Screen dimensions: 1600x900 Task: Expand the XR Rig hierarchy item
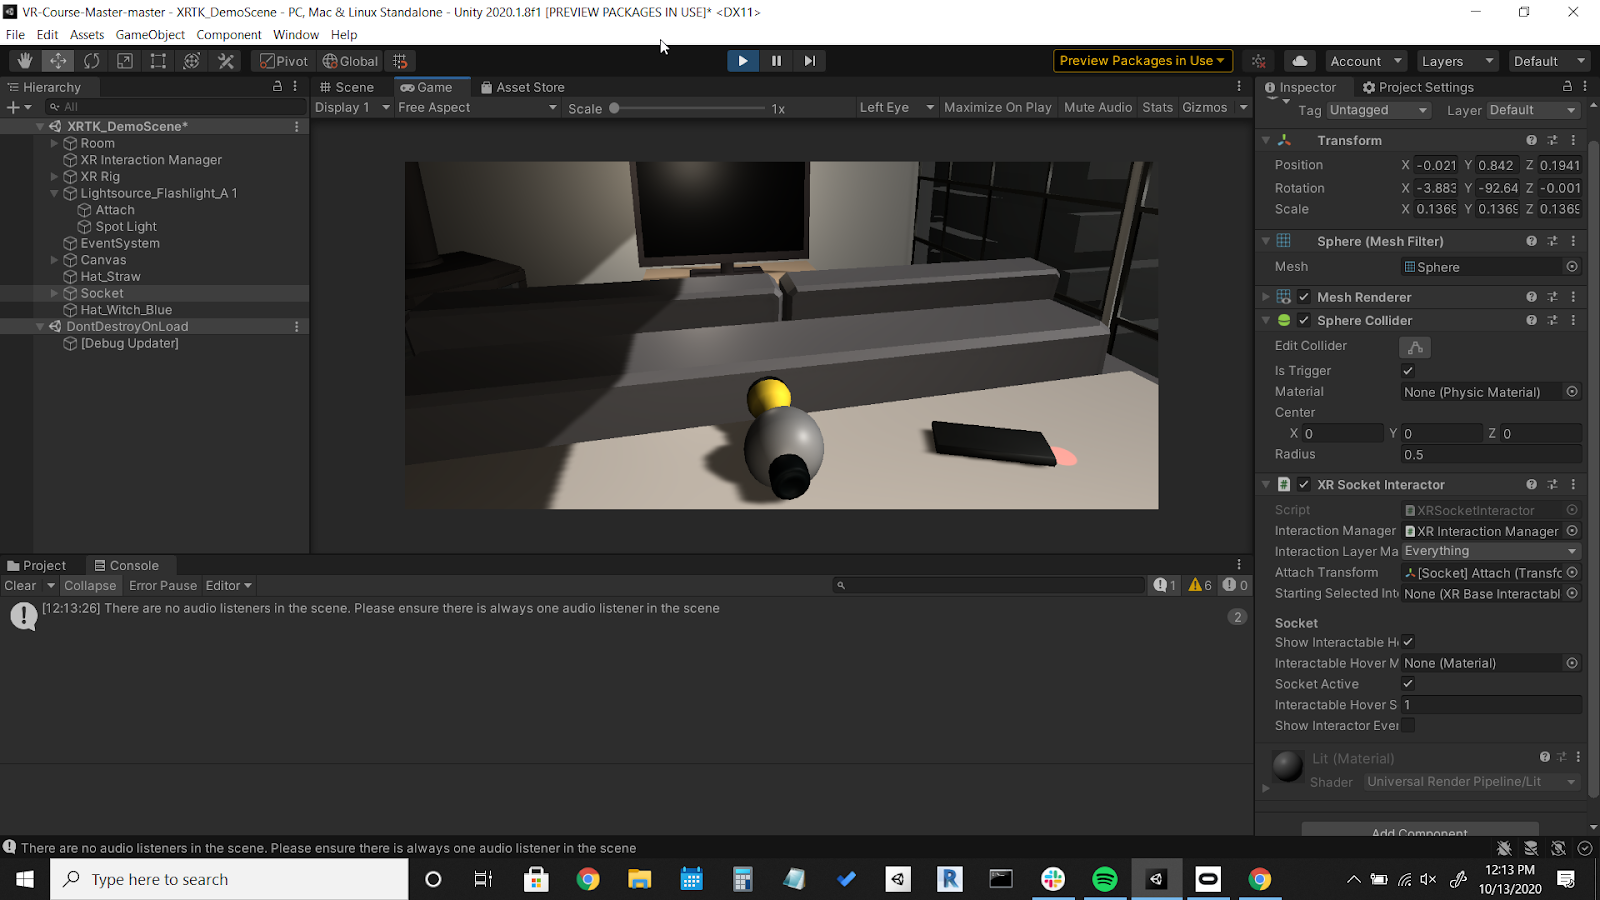click(54, 177)
